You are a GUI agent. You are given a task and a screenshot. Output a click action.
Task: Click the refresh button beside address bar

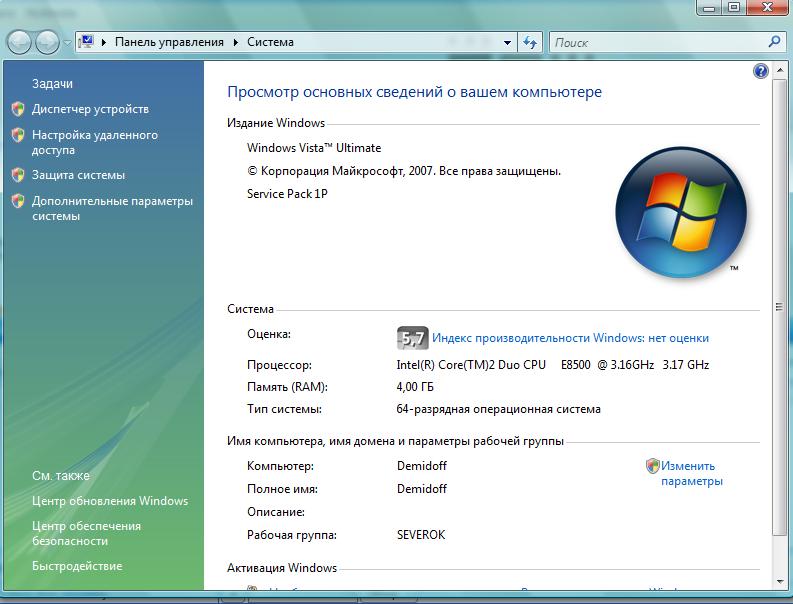click(530, 42)
